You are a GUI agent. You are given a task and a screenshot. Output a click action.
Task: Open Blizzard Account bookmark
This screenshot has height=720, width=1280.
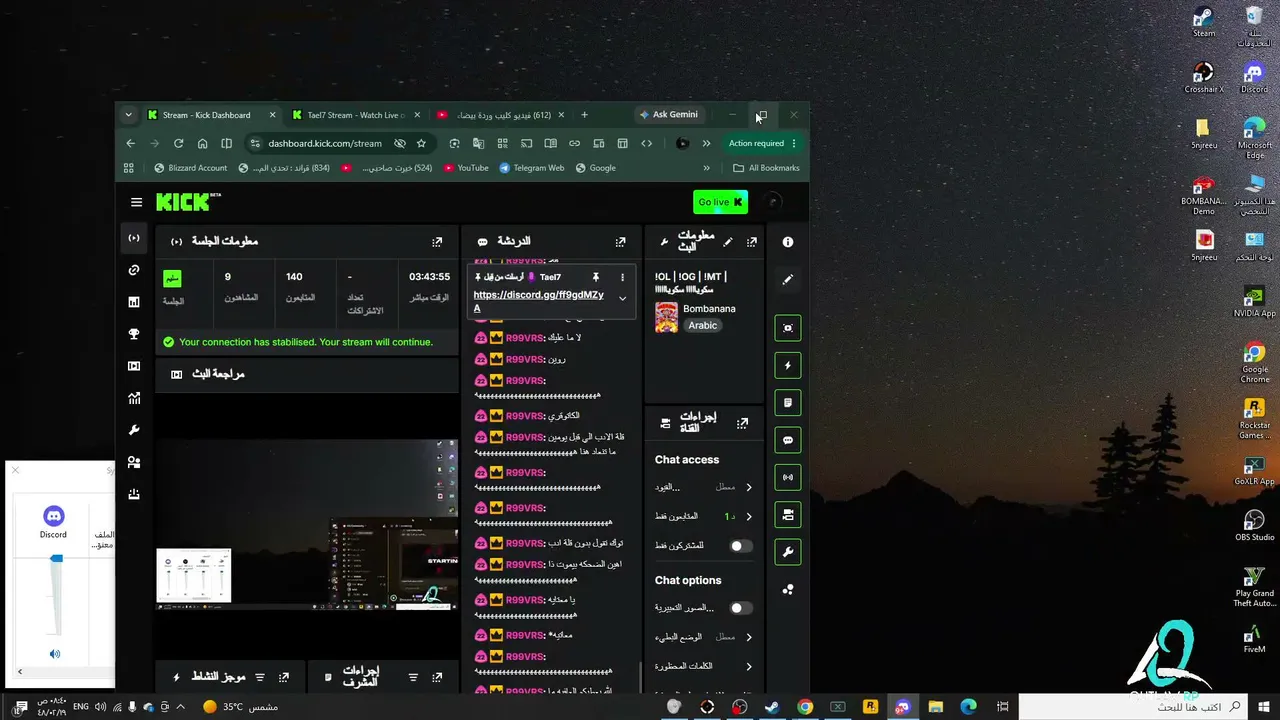click(190, 168)
